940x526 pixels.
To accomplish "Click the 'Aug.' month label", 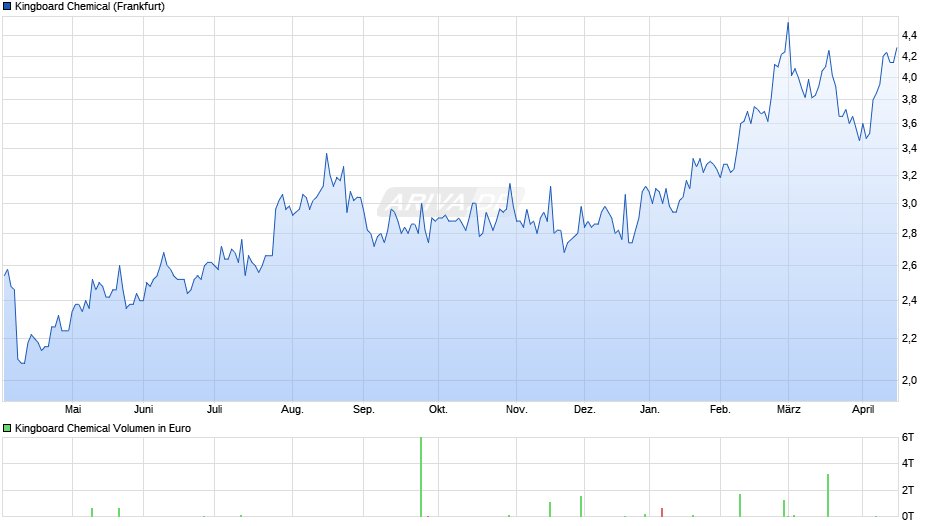I will [292, 410].
